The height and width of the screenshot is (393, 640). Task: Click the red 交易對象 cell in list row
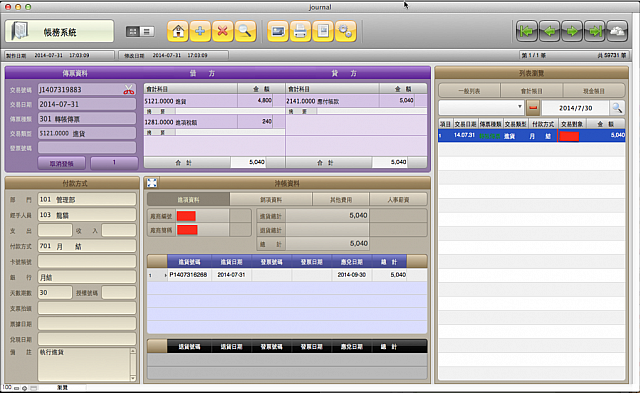click(569, 136)
